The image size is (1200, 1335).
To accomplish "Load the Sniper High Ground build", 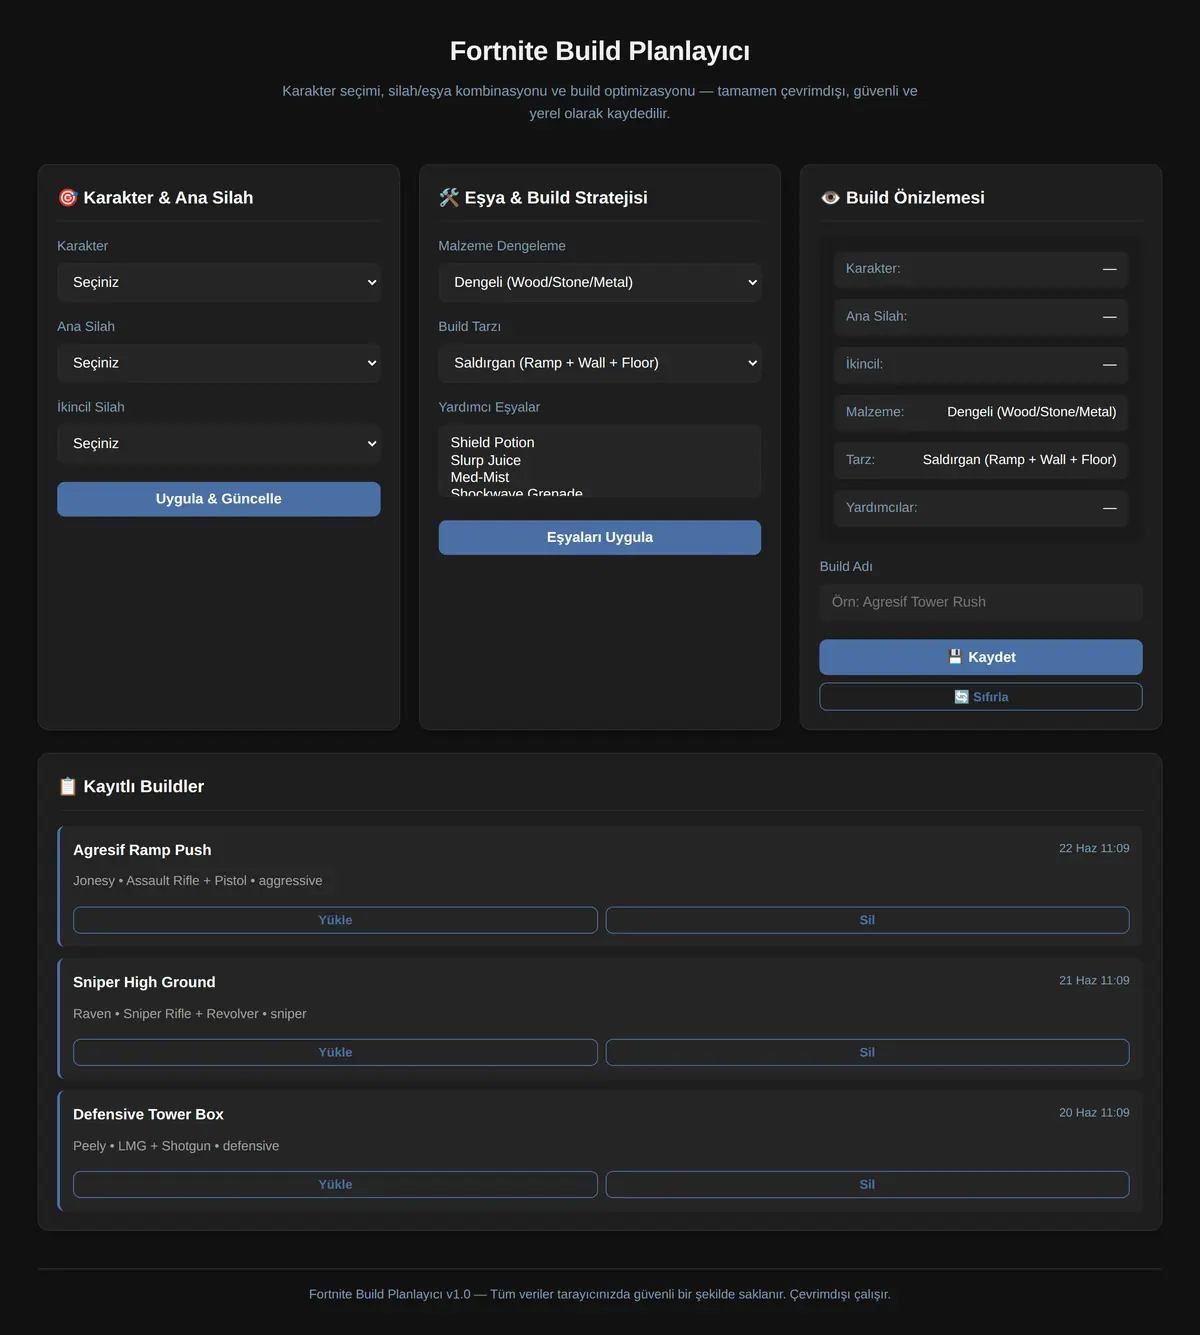I will pos(335,1052).
